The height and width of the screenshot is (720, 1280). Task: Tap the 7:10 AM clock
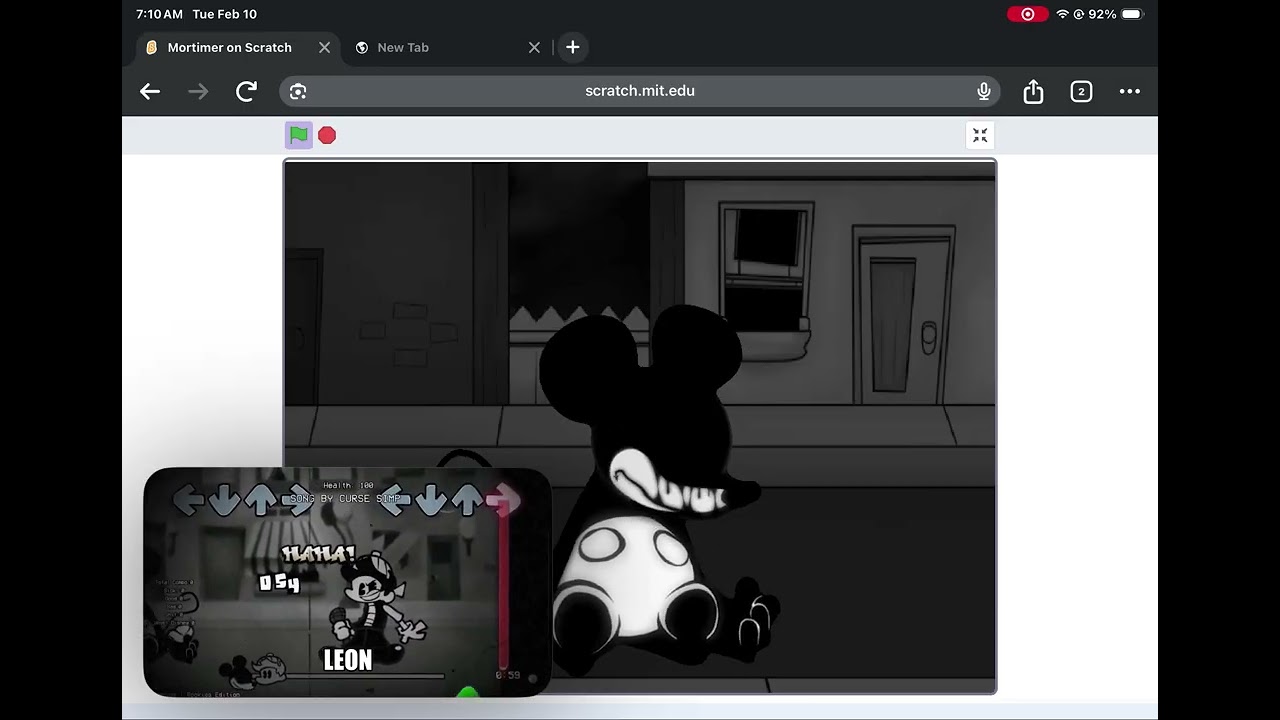click(159, 14)
